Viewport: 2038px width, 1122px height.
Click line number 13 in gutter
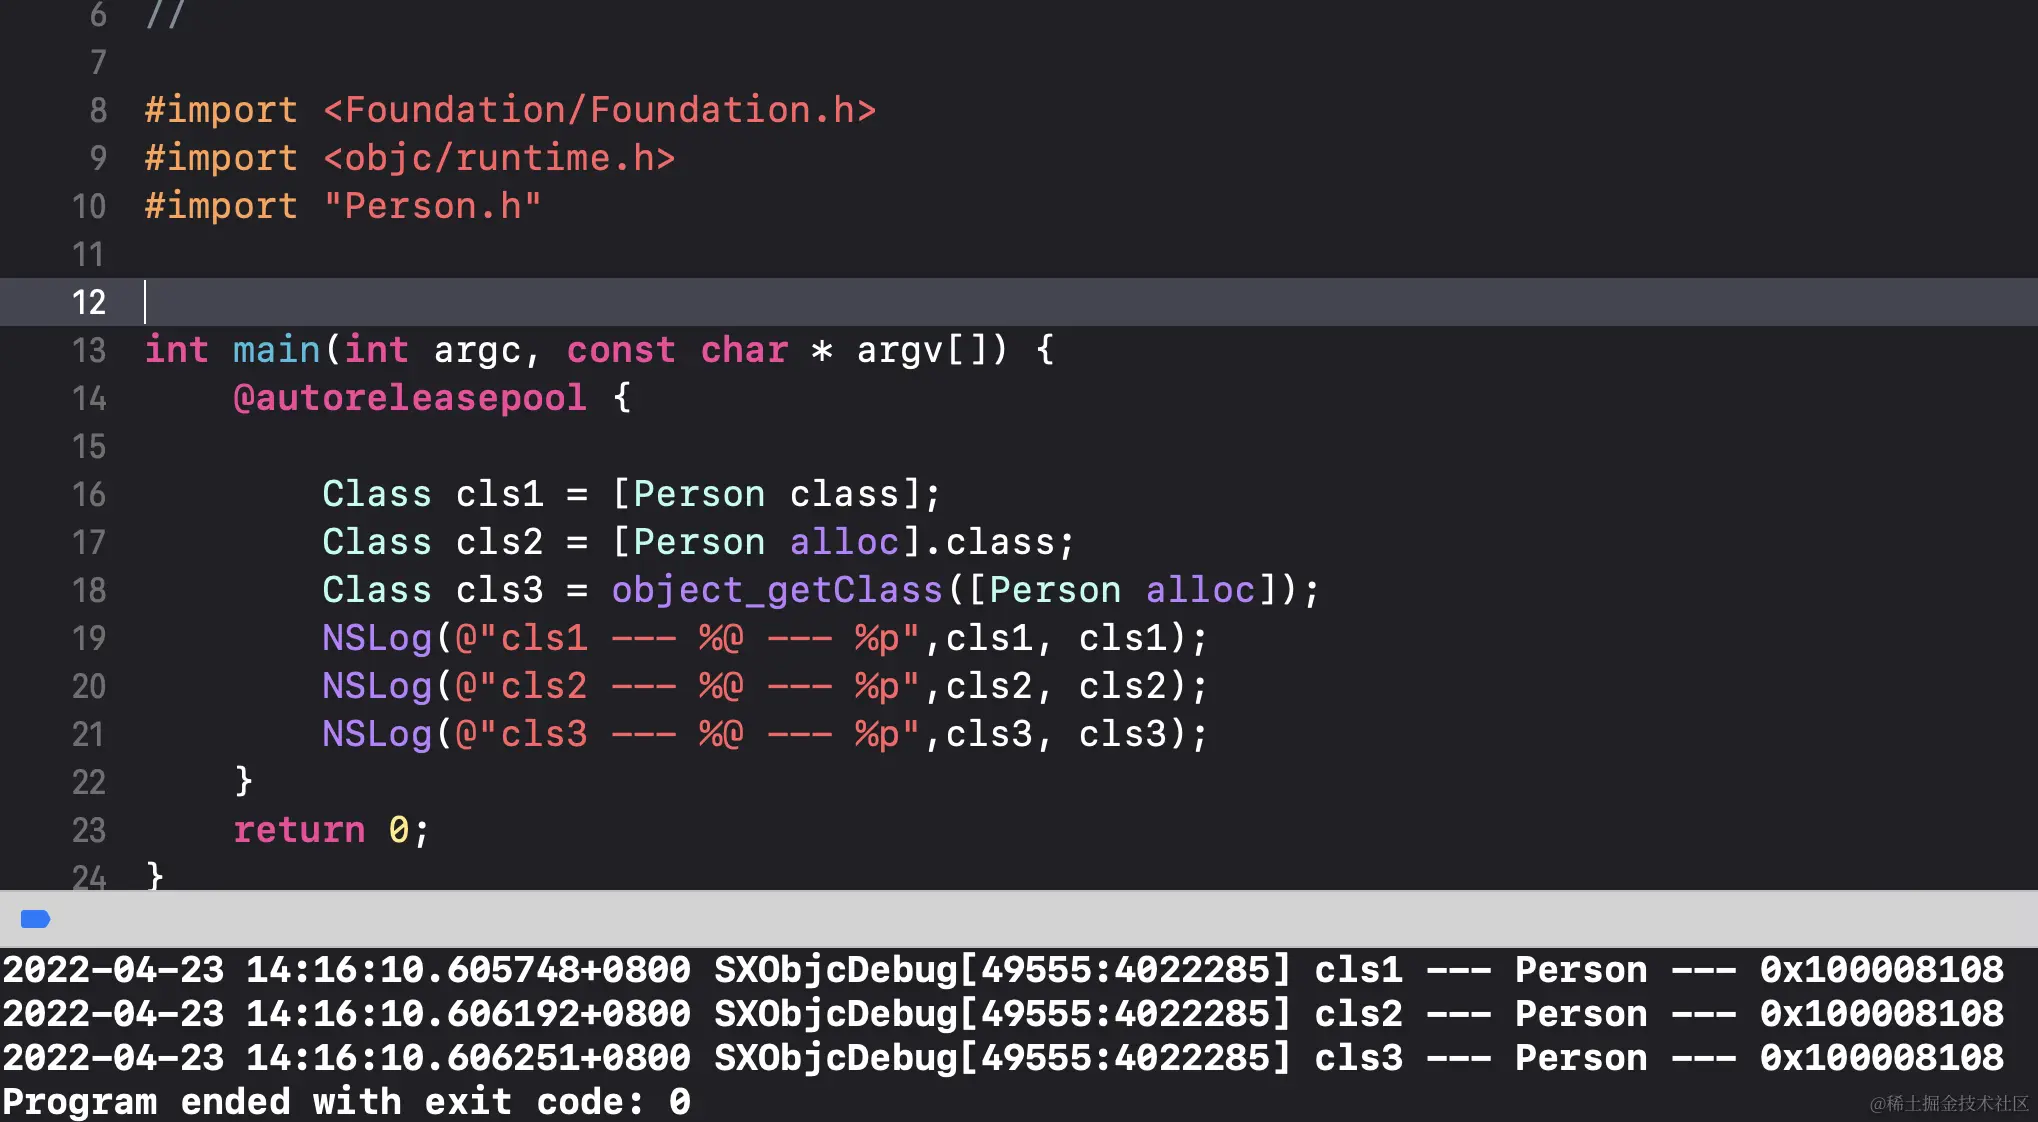[89, 350]
